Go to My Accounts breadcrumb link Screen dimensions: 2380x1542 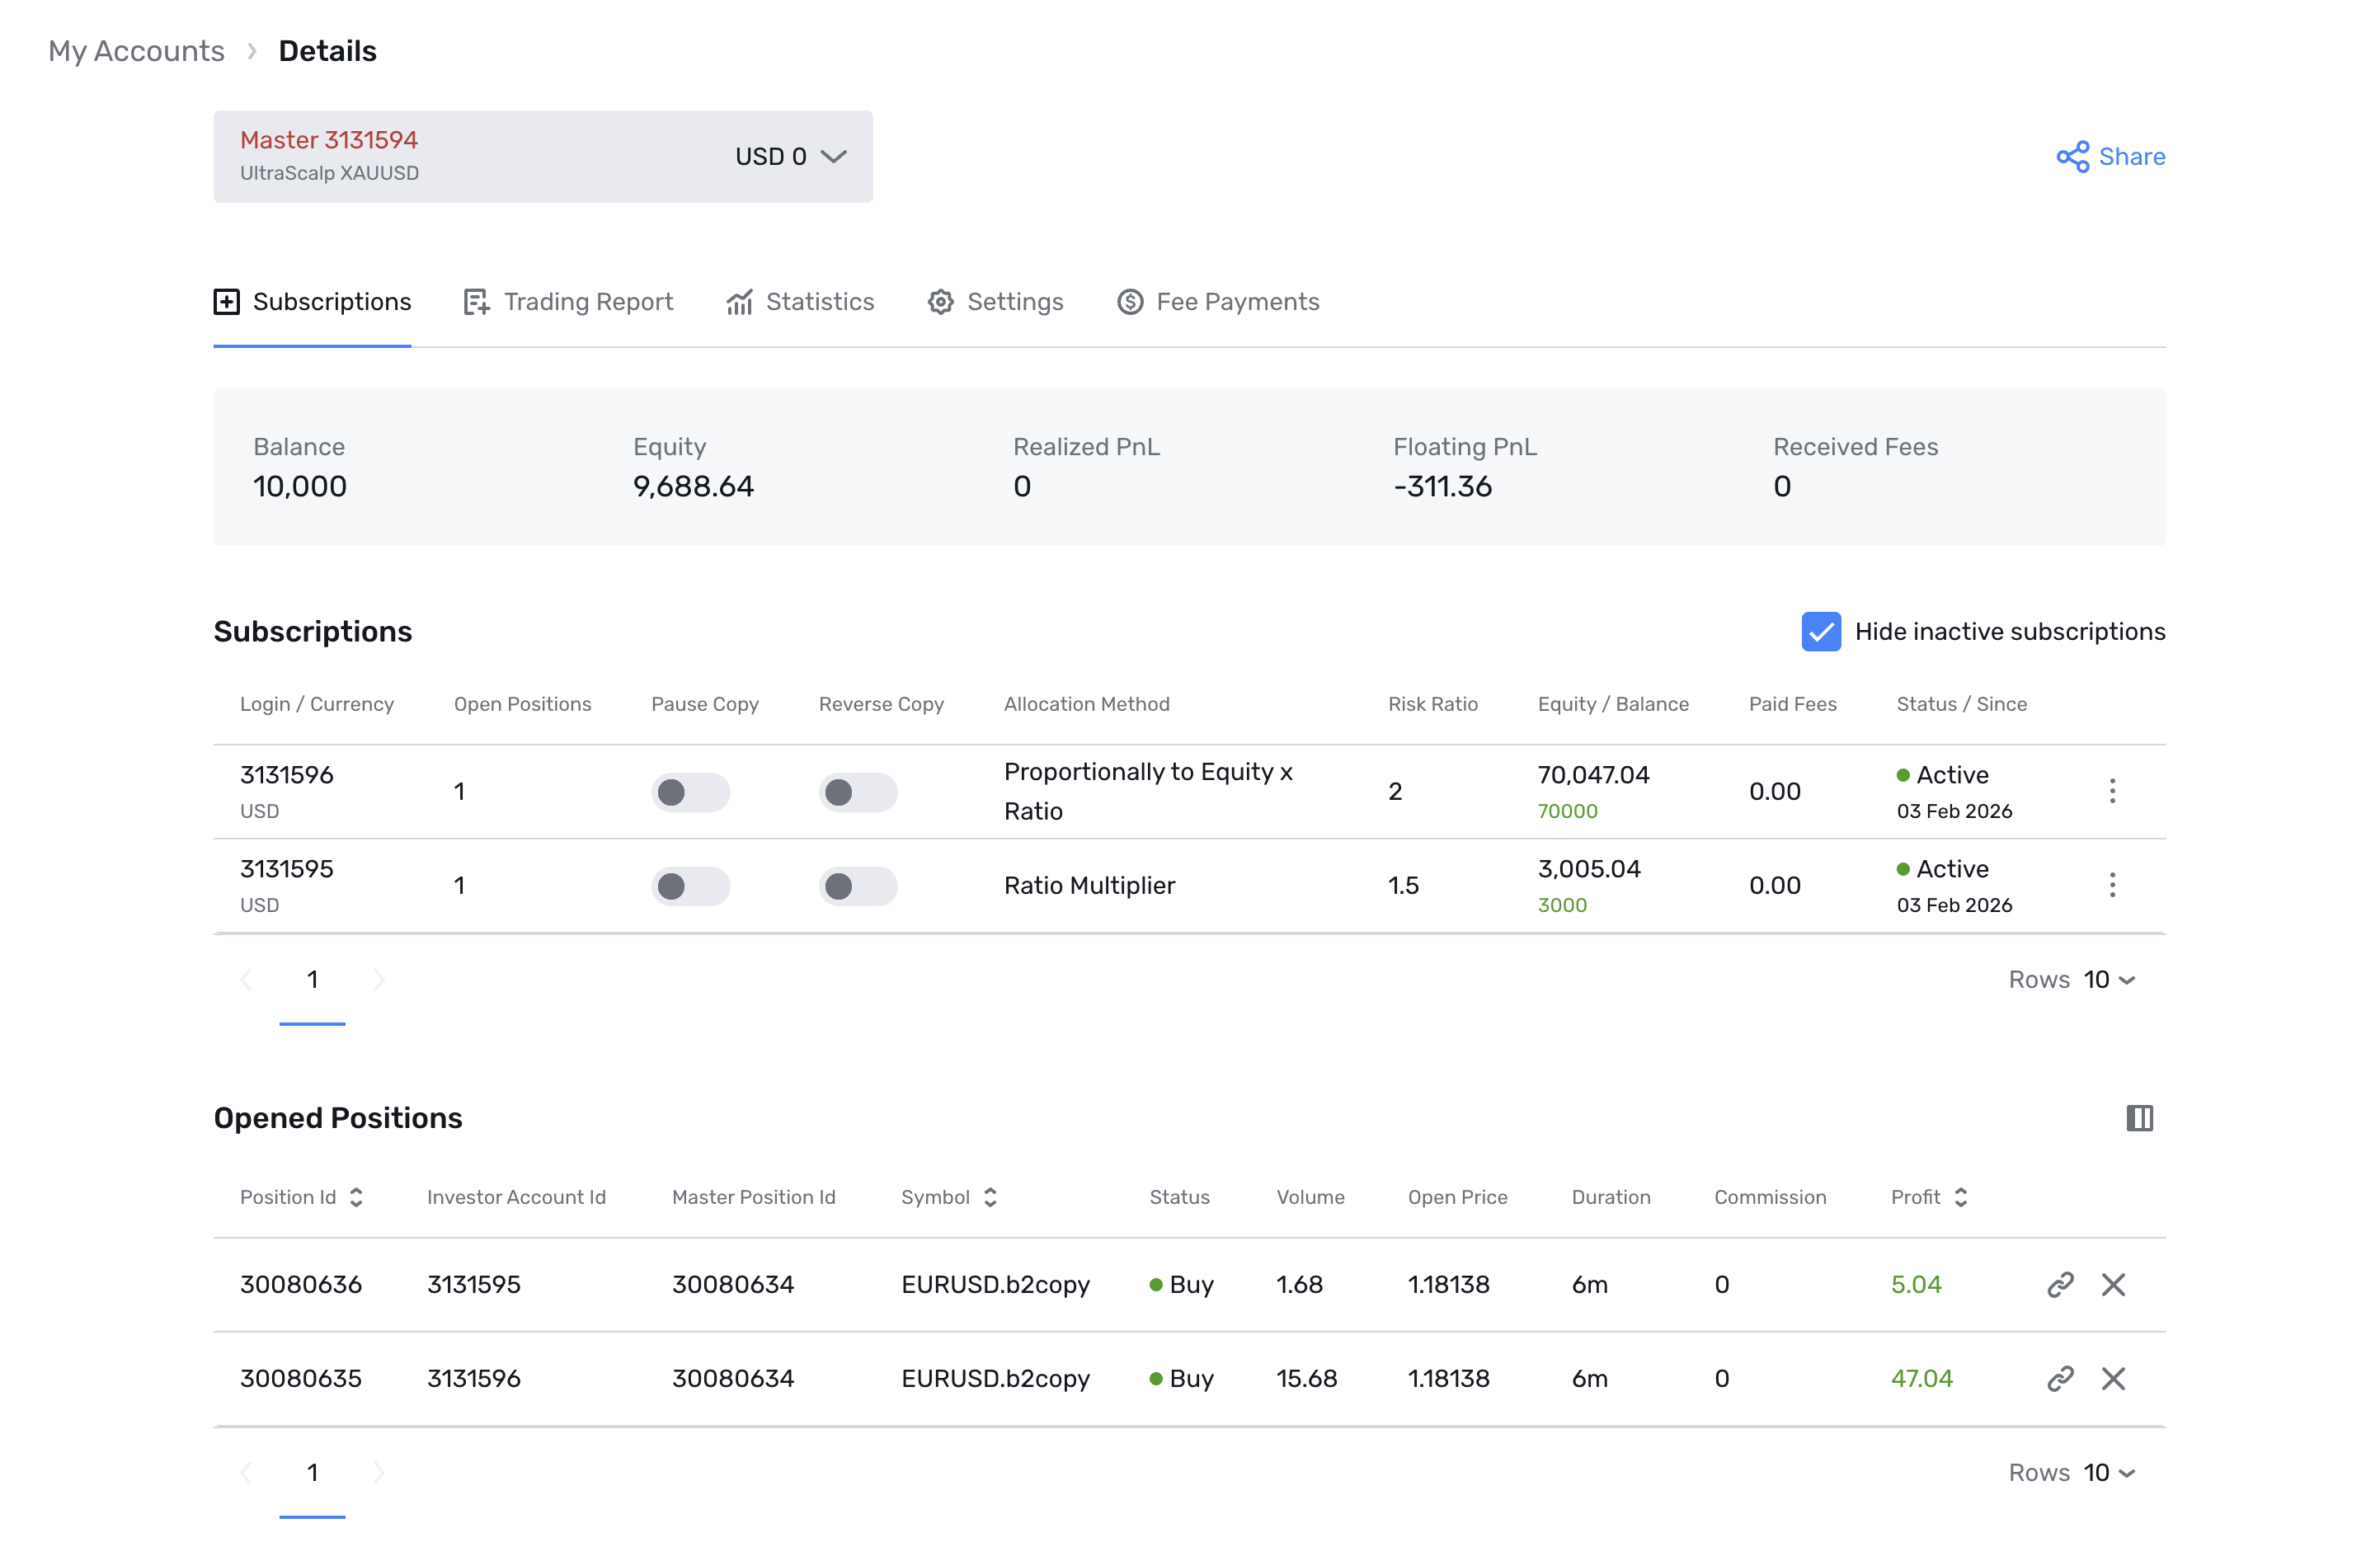[x=136, y=51]
